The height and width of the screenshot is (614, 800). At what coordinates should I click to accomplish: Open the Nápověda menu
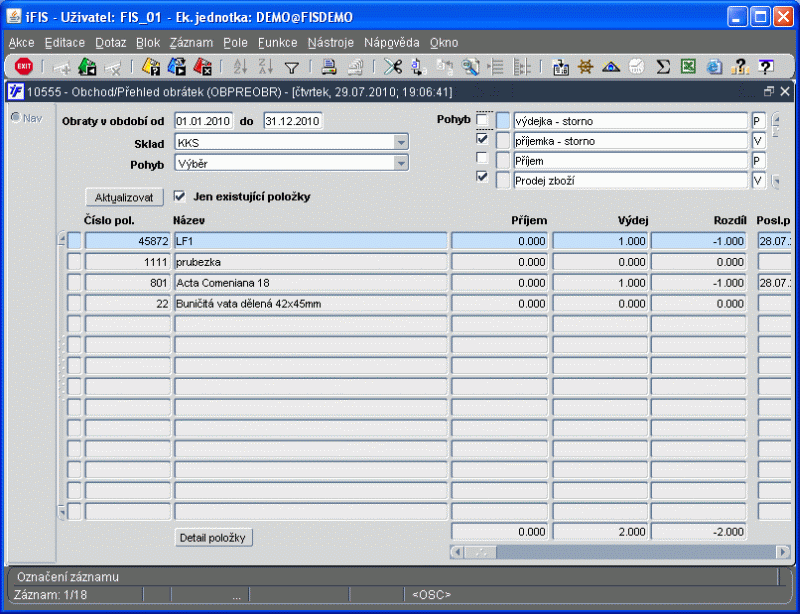pos(392,43)
